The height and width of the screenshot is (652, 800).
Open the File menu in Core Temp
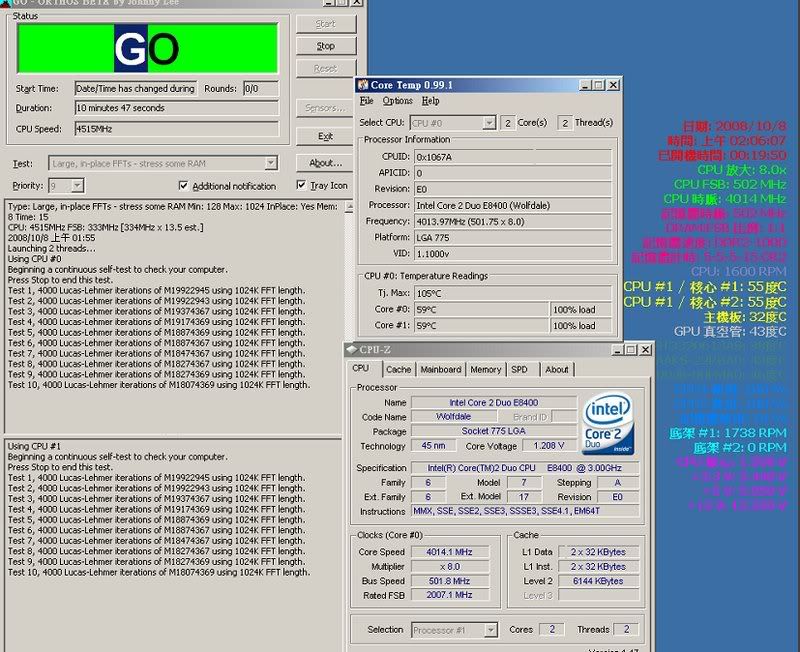(x=367, y=101)
